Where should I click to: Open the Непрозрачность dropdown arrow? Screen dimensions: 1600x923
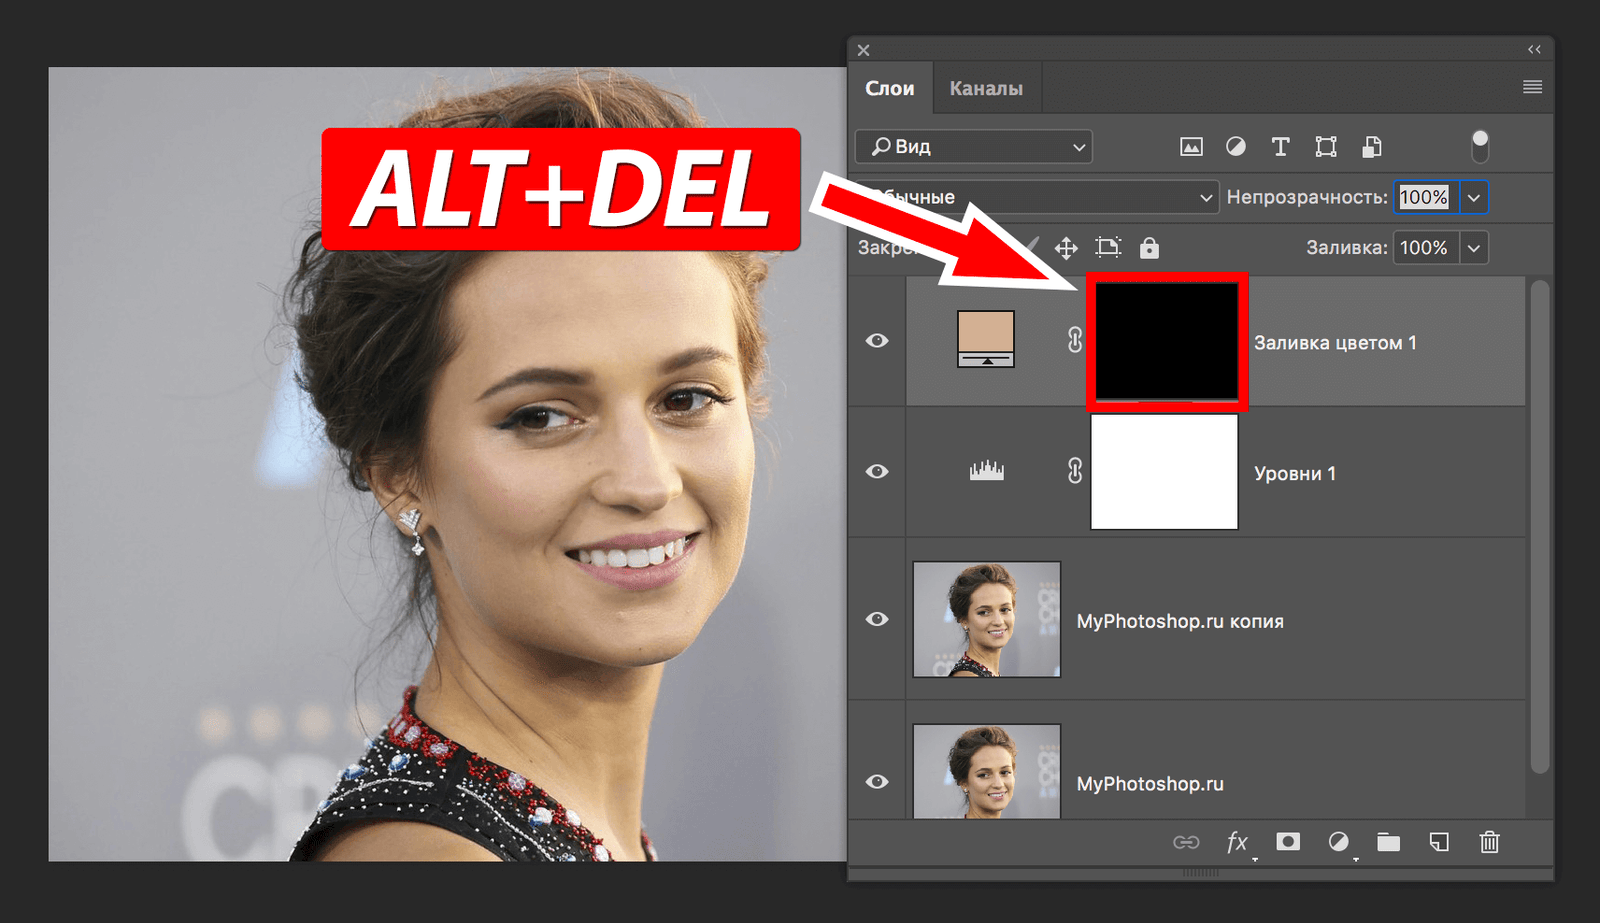pyautogui.click(x=1475, y=197)
